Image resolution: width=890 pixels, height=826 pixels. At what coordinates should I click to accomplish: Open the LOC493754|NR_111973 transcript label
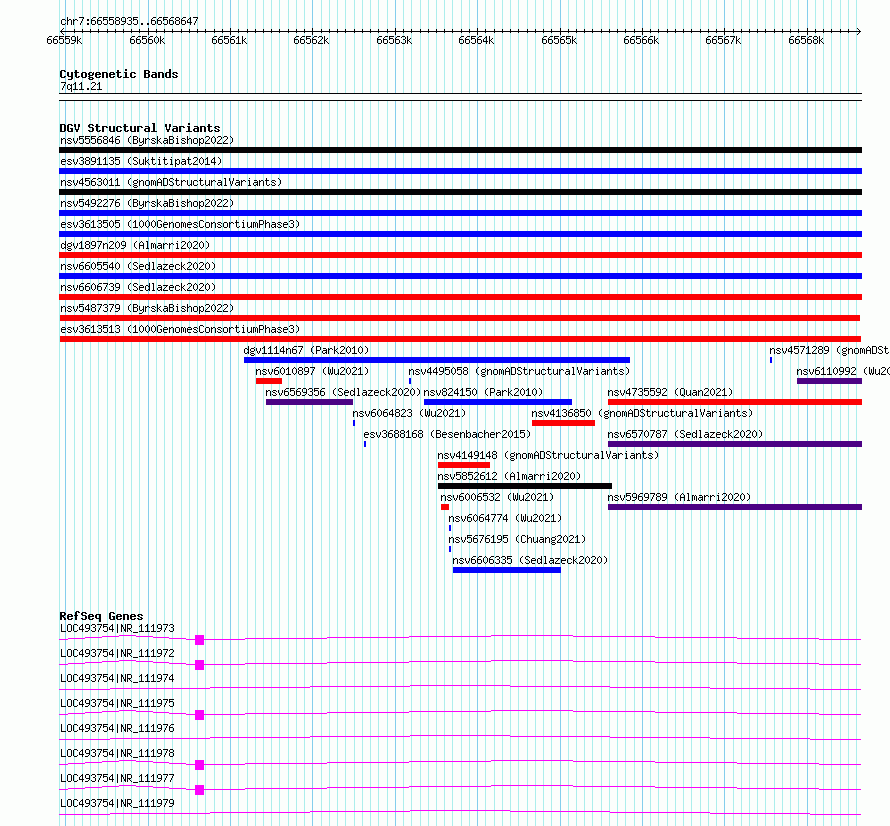117,628
